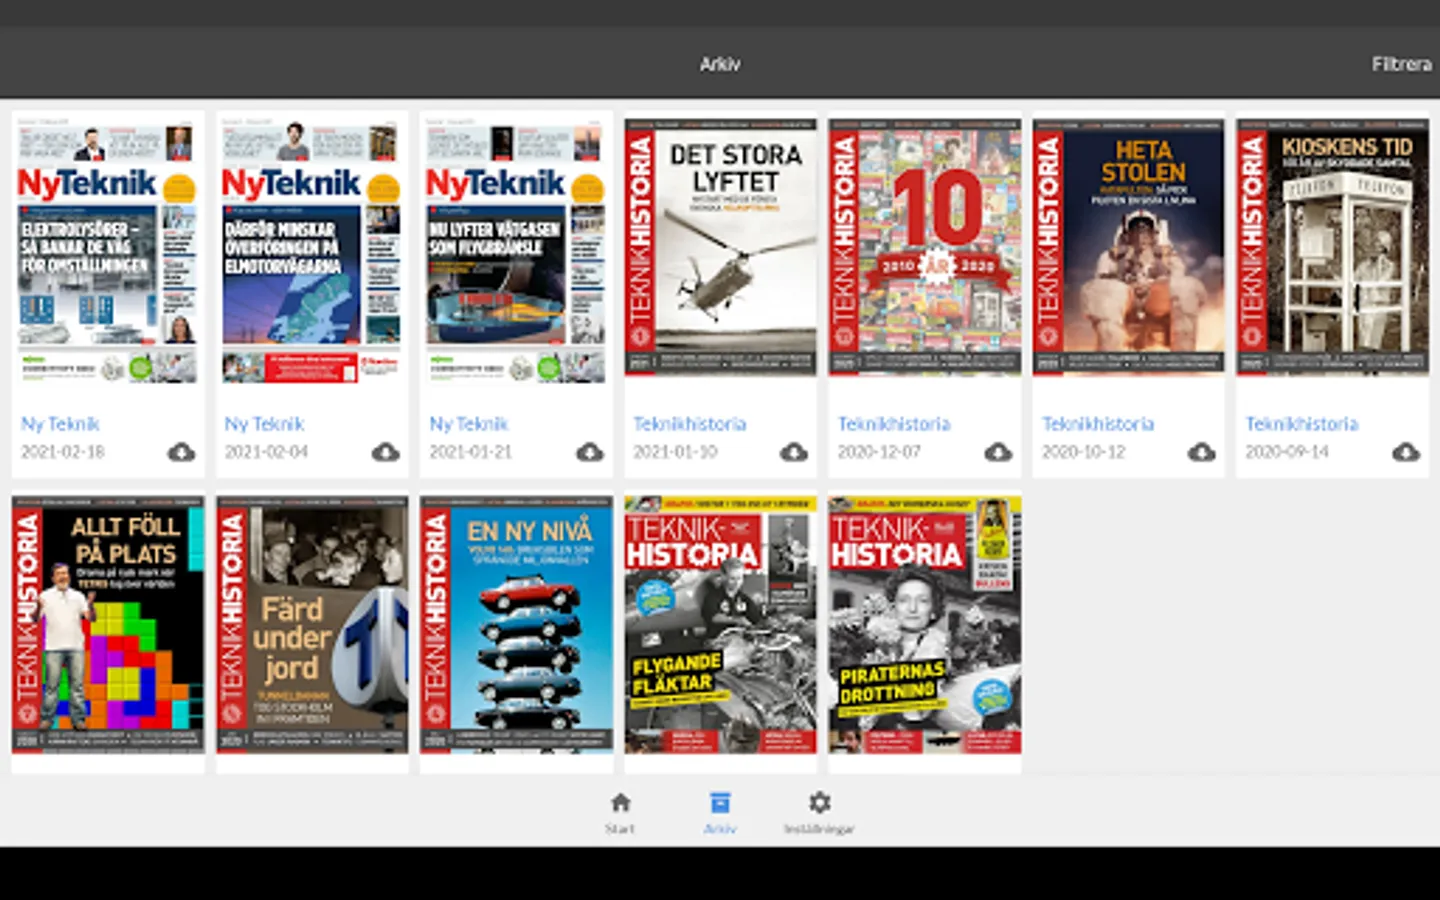The image size is (1440, 900).
Task: Download the Ny Teknik 2021-01-21 issue
Action: click(590, 452)
